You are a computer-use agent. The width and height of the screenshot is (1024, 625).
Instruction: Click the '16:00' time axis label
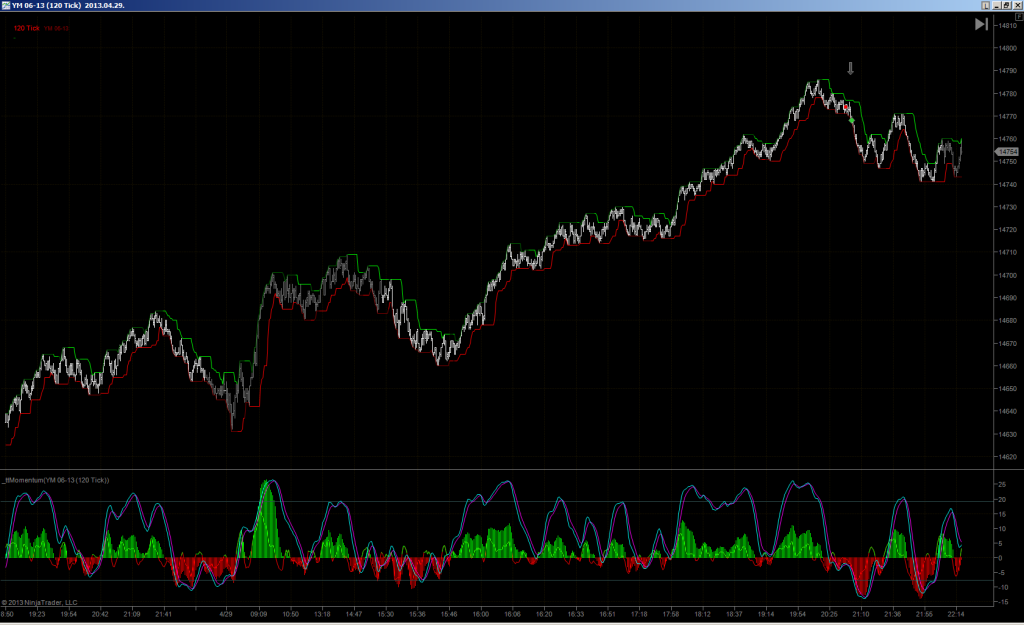(481, 614)
